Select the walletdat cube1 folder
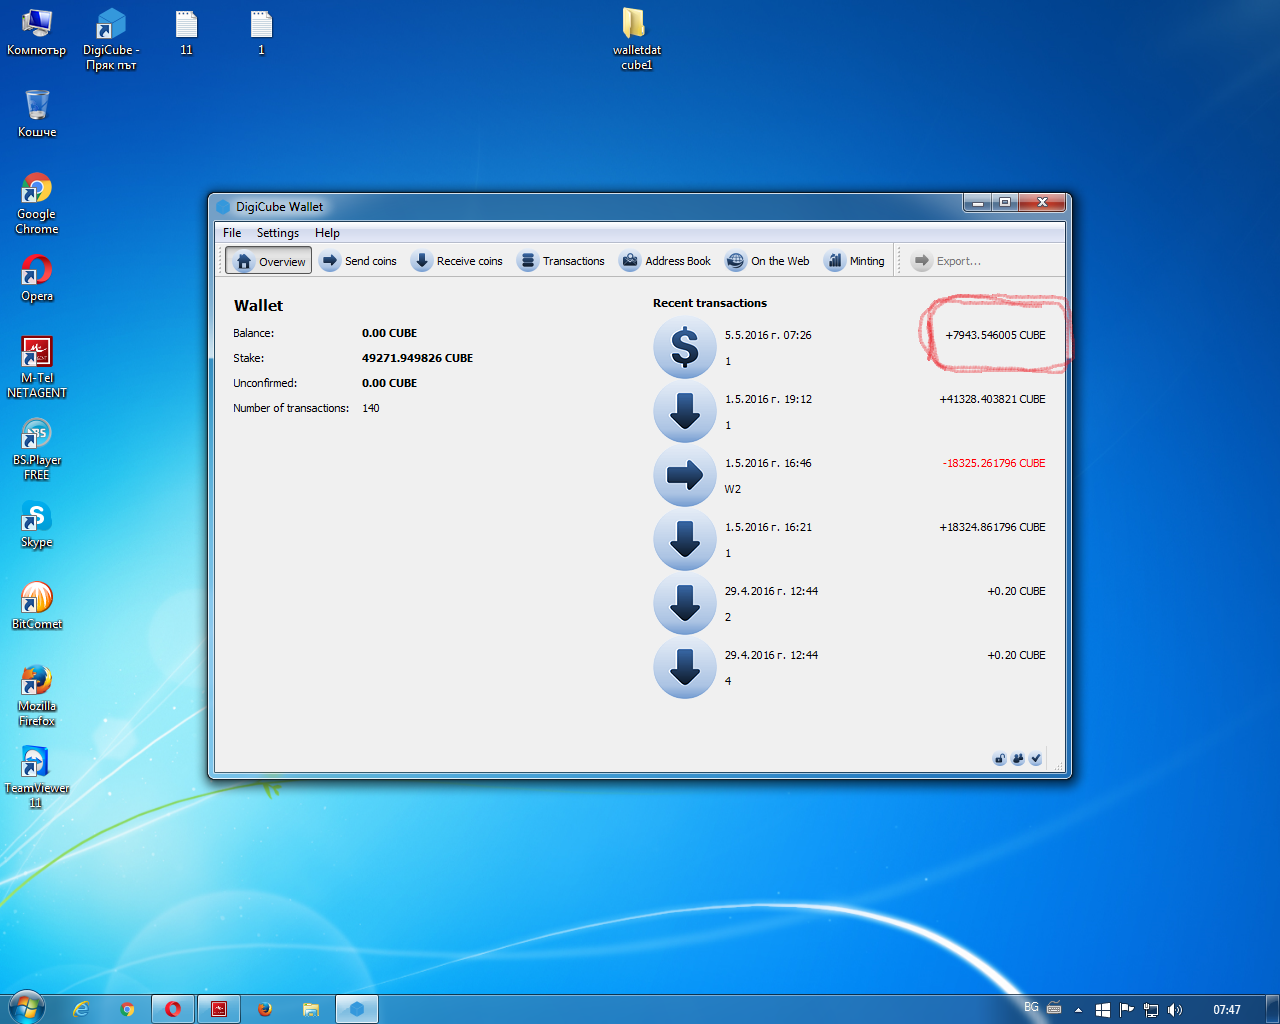The height and width of the screenshot is (1024, 1280). pos(636,39)
